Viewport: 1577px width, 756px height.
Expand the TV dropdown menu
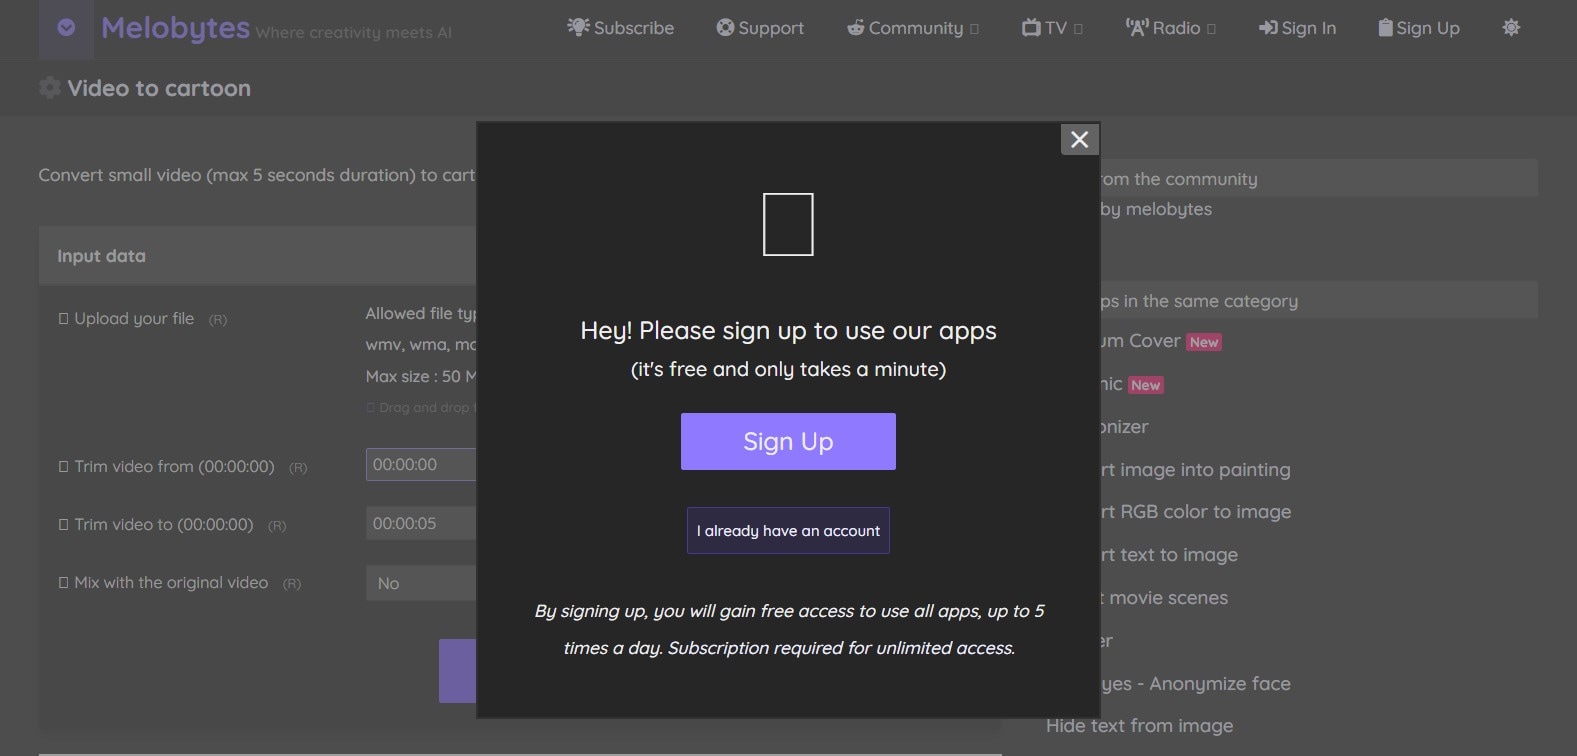(x=1052, y=28)
